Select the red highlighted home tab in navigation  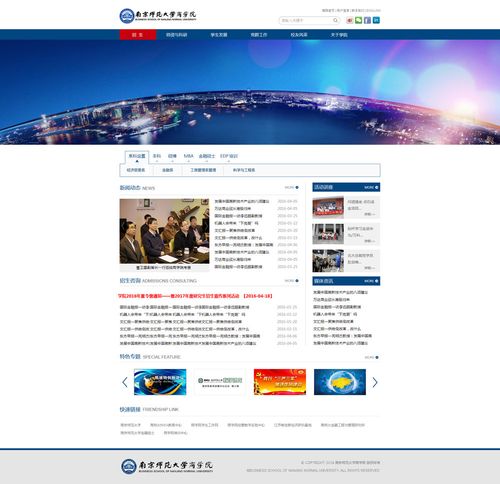138,35
